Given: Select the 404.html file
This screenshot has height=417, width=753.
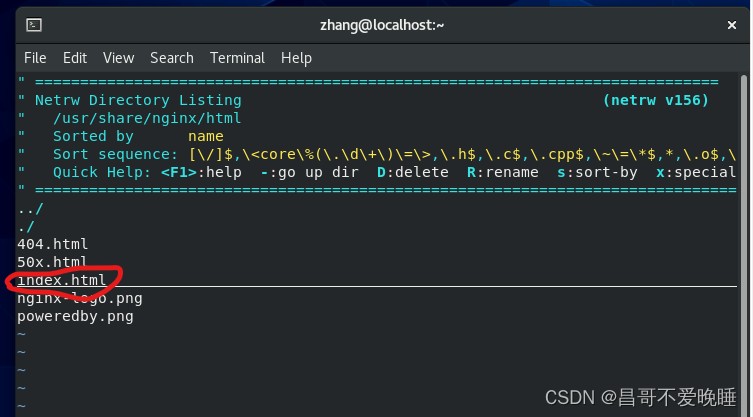Looking at the screenshot, I should [x=53, y=244].
